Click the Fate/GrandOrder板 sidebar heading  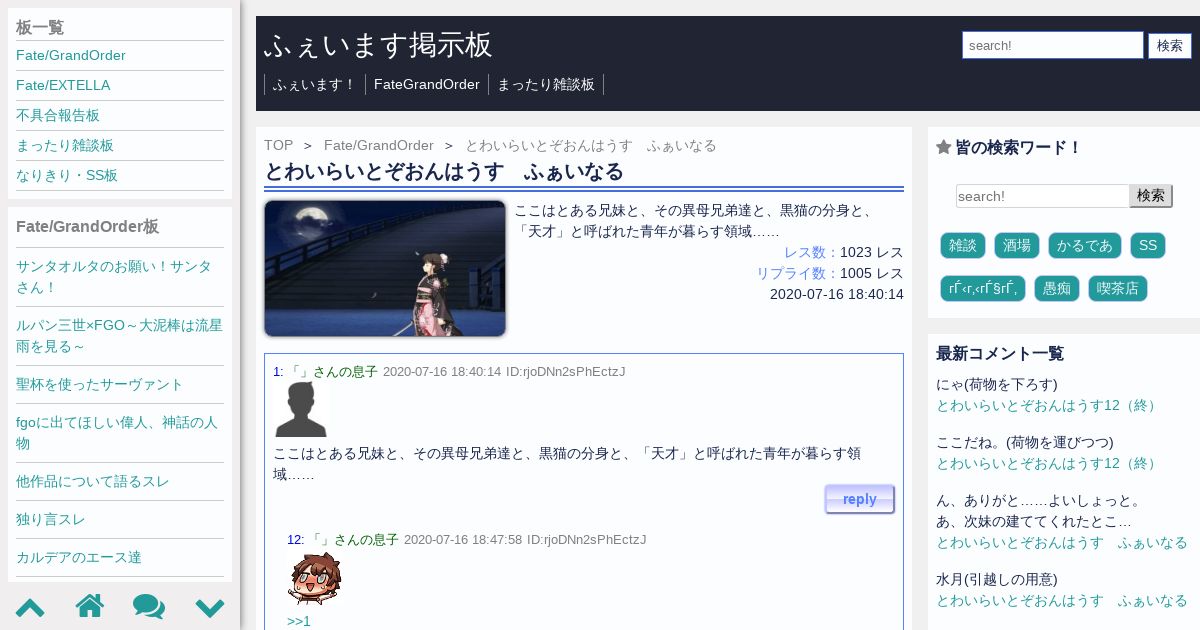[87, 227]
